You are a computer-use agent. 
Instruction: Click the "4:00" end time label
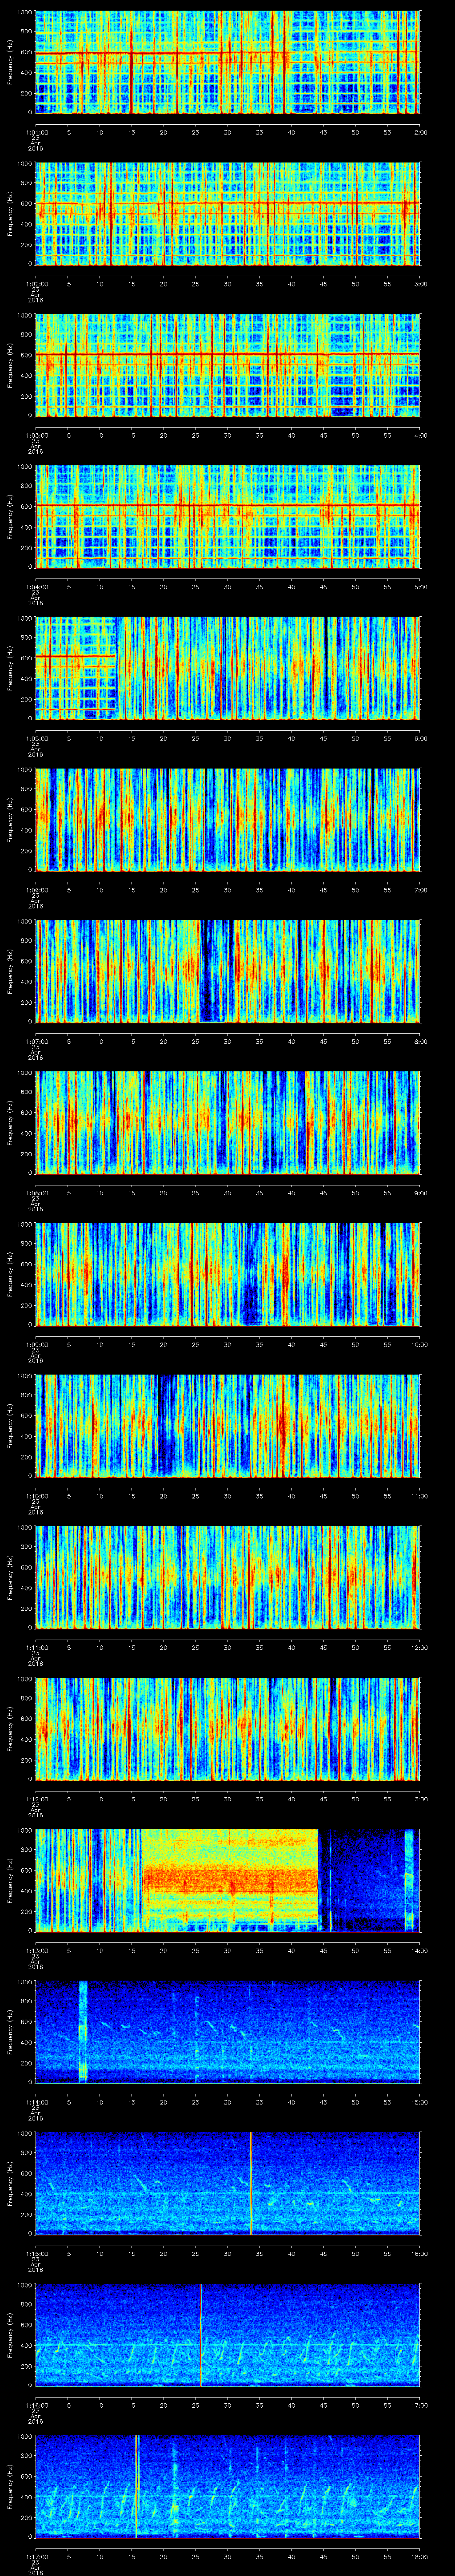pyautogui.click(x=421, y=434)
